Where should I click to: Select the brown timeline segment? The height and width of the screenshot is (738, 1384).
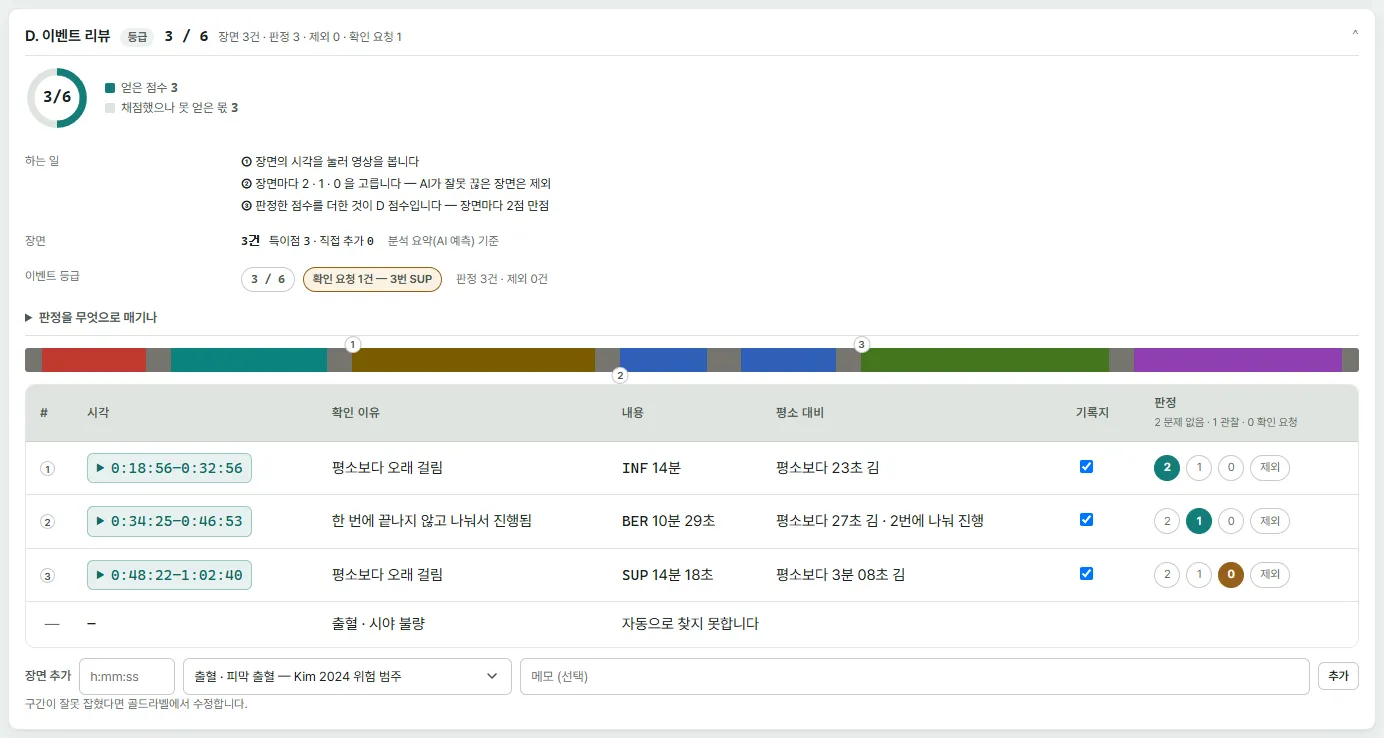click(474, 360)
